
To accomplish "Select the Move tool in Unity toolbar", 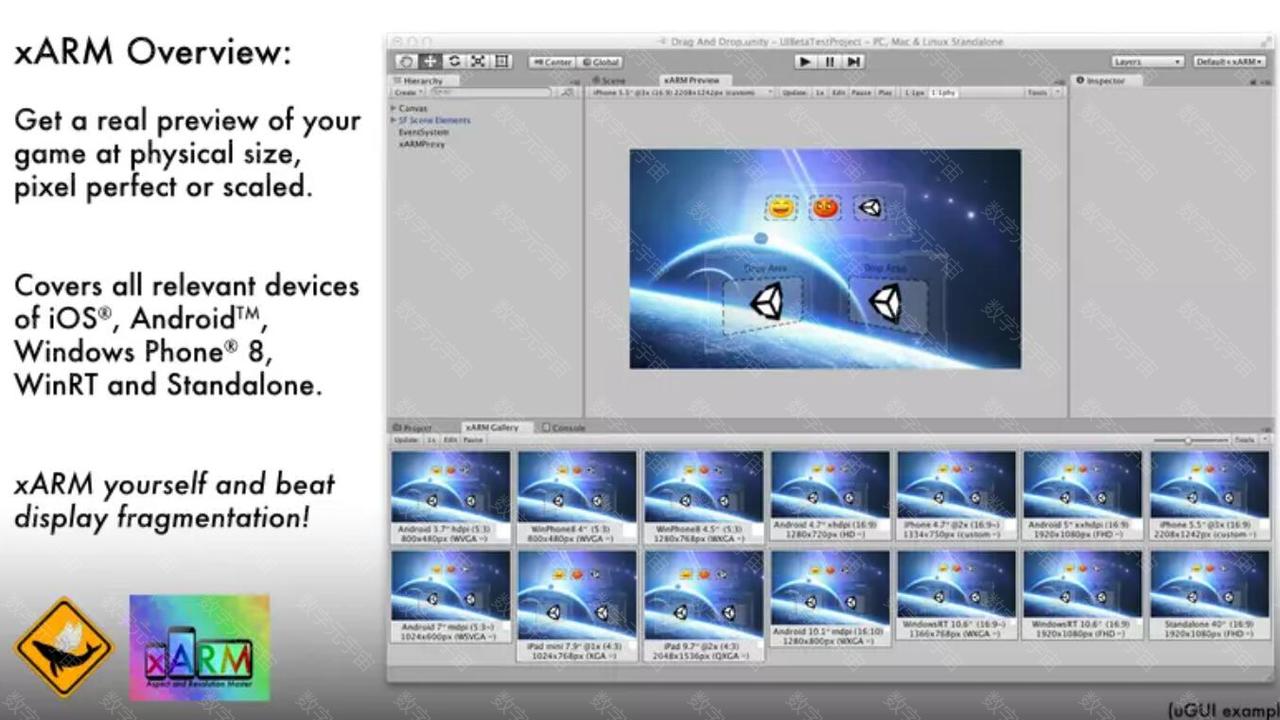I will [430, 61].
